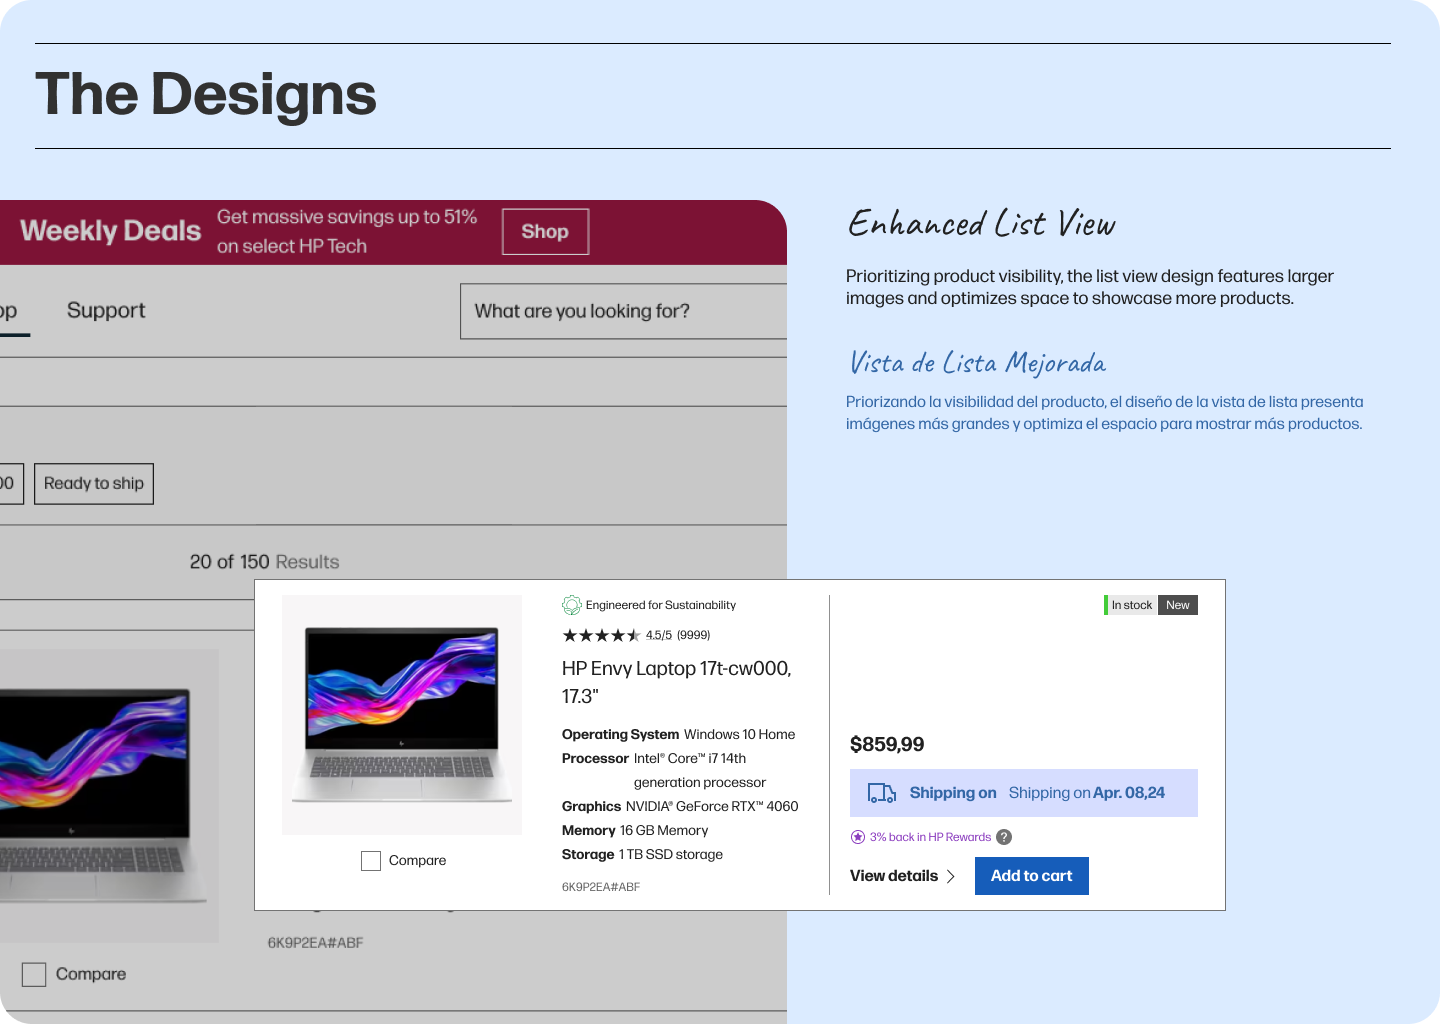The width and height of the screenshot is (1440, 1024).
Task: Click the 'In stock' badge
Action: click(x=1131, y=605)
